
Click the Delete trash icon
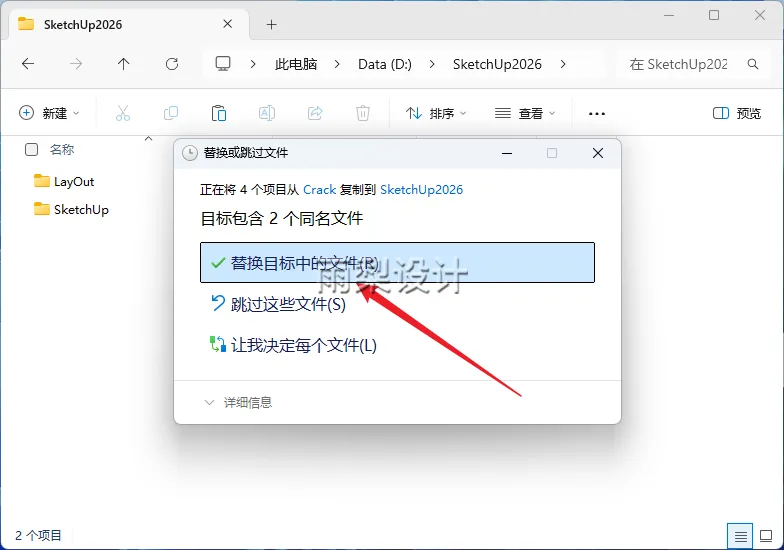(x=363, y=114)
